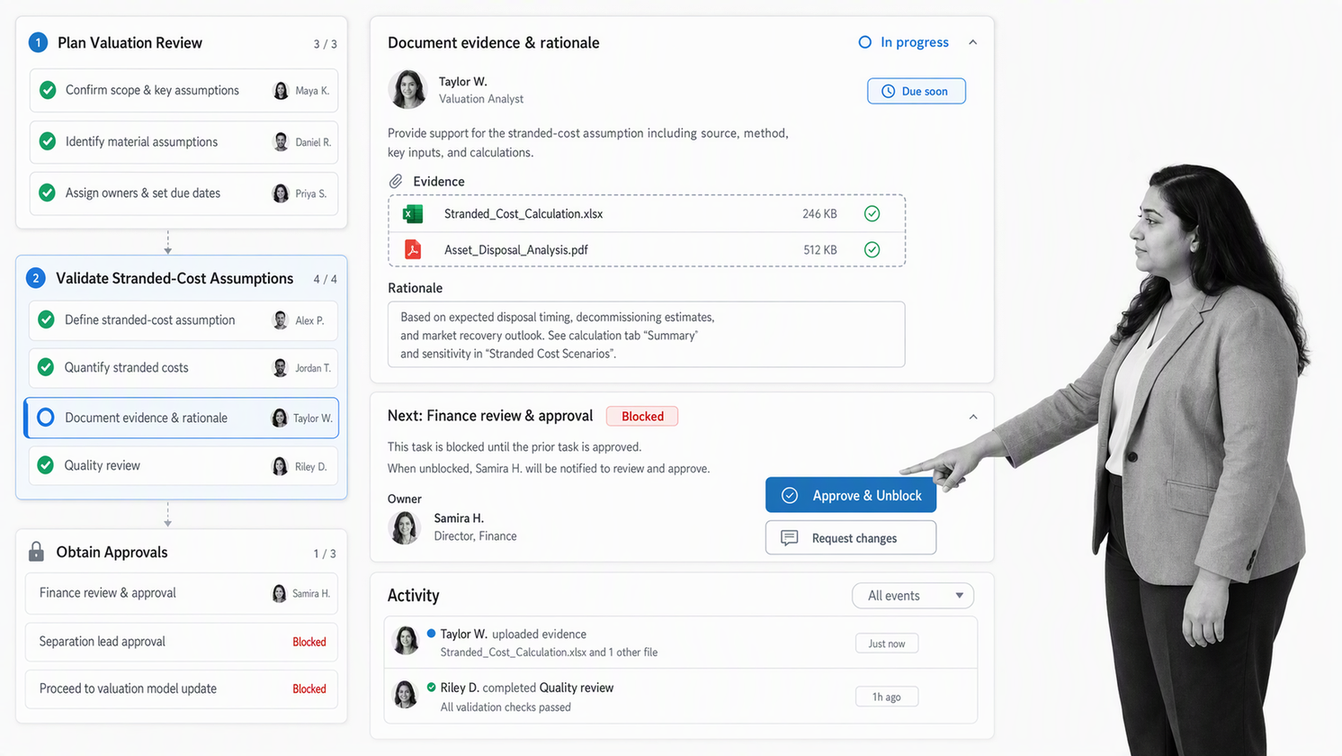This screenshot has height=756, width=1342.
Task: Open Stranded_Cost_Calculation.xlsx file name
Action: [523, 214]
